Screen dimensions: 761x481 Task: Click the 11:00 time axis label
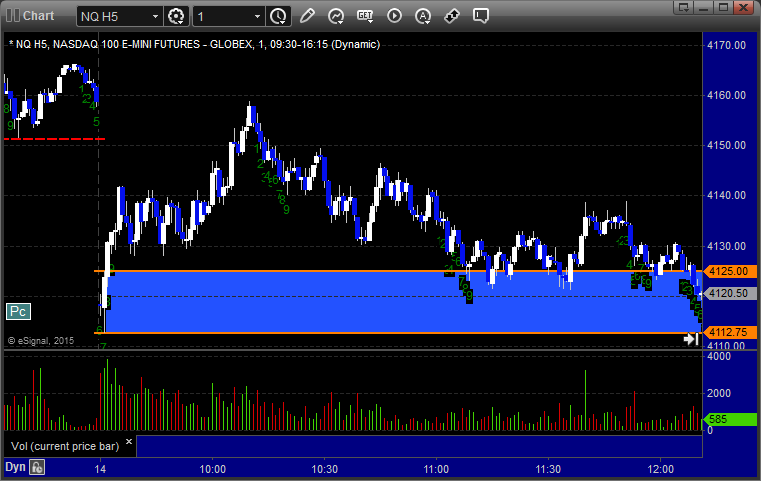pyautogui.click(x=436, y=469)
